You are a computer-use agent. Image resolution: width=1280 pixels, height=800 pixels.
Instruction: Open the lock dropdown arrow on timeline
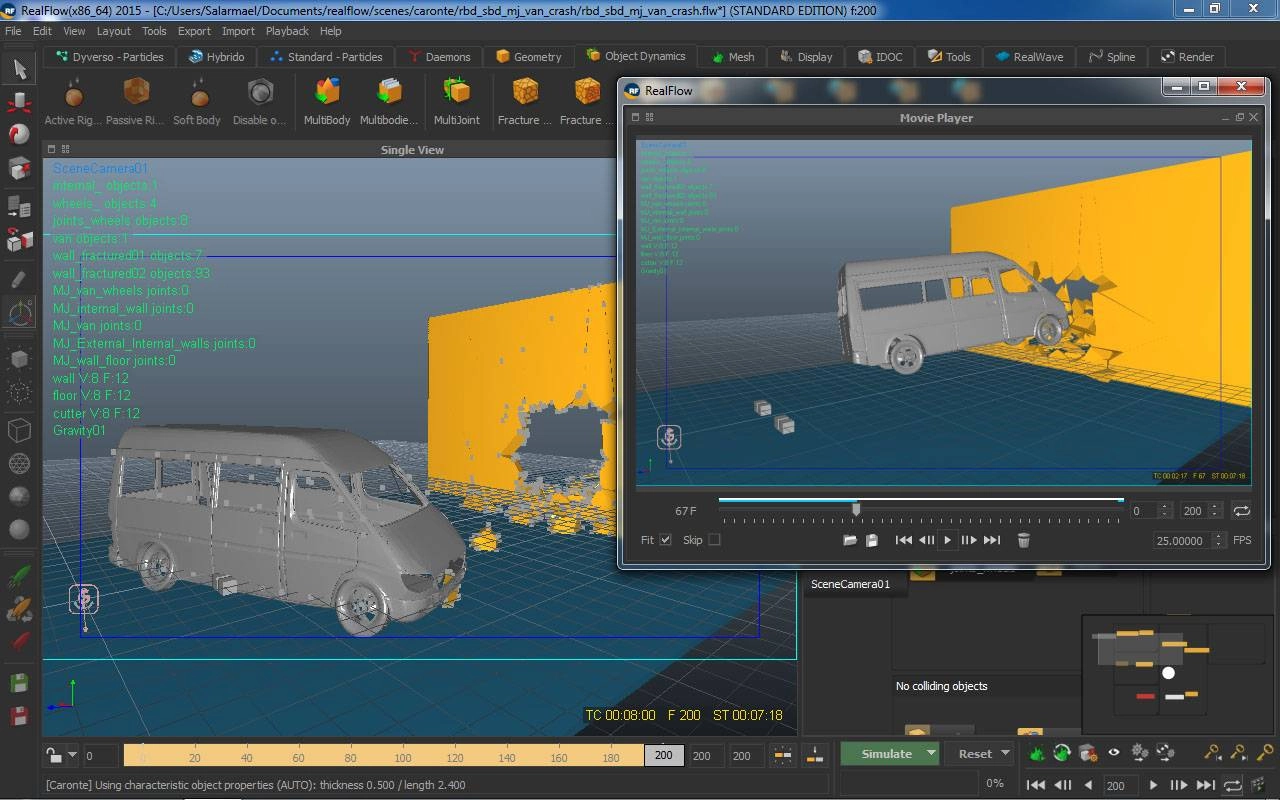tap(72, 756)
